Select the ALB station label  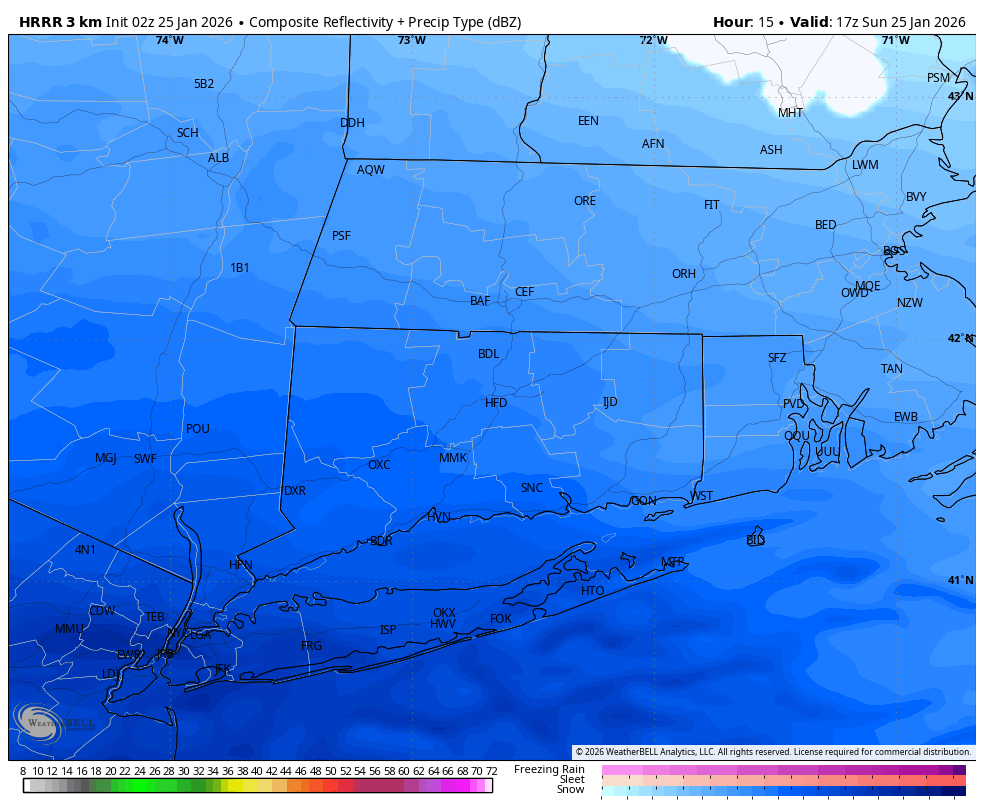(218, 158)
